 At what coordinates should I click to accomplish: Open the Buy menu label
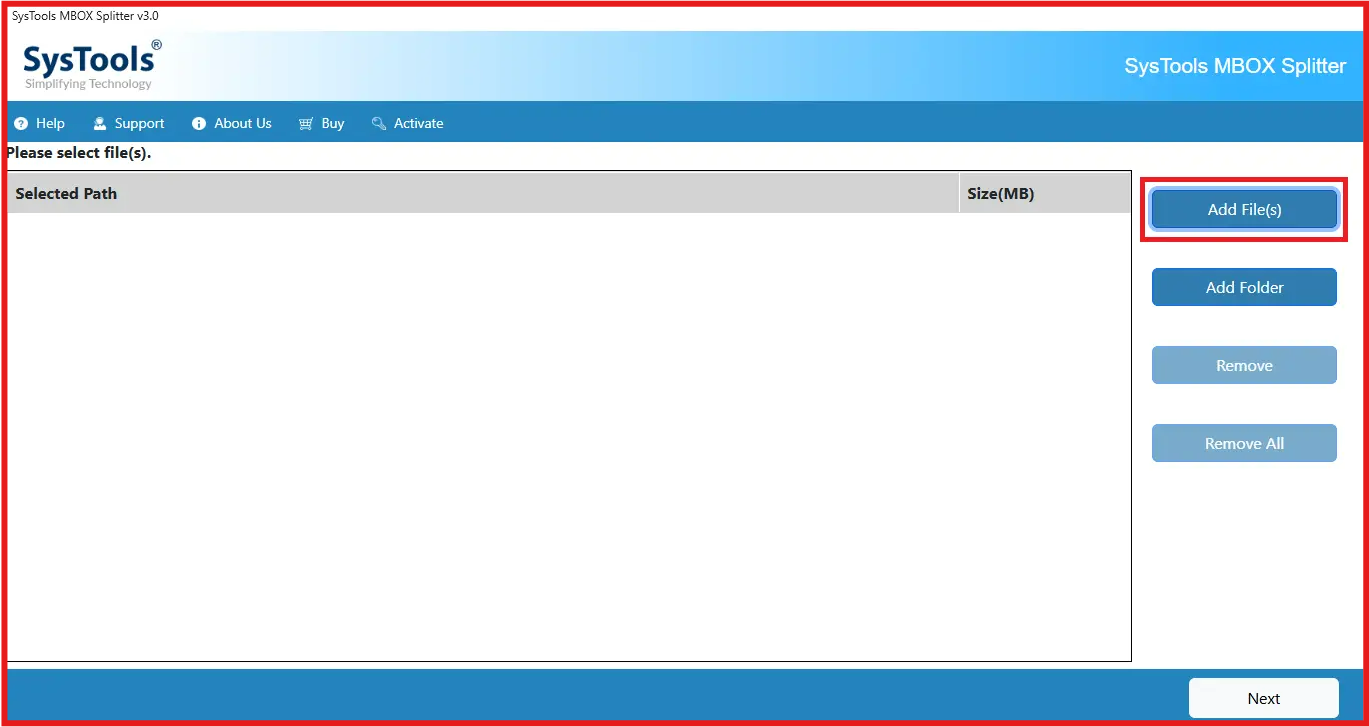pos(333,124)
